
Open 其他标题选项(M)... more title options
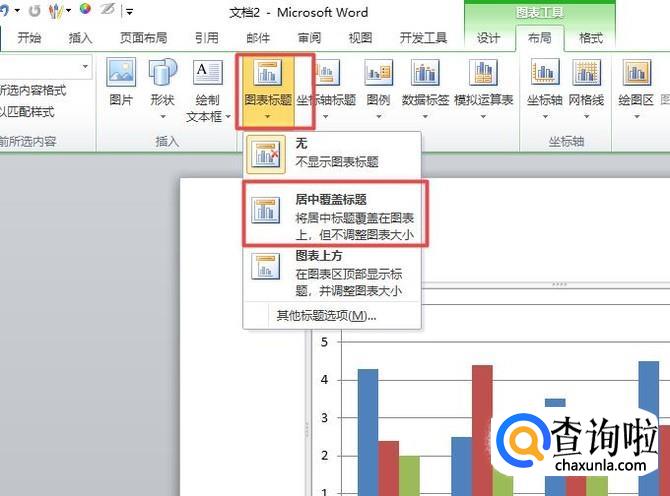[326, 316]
